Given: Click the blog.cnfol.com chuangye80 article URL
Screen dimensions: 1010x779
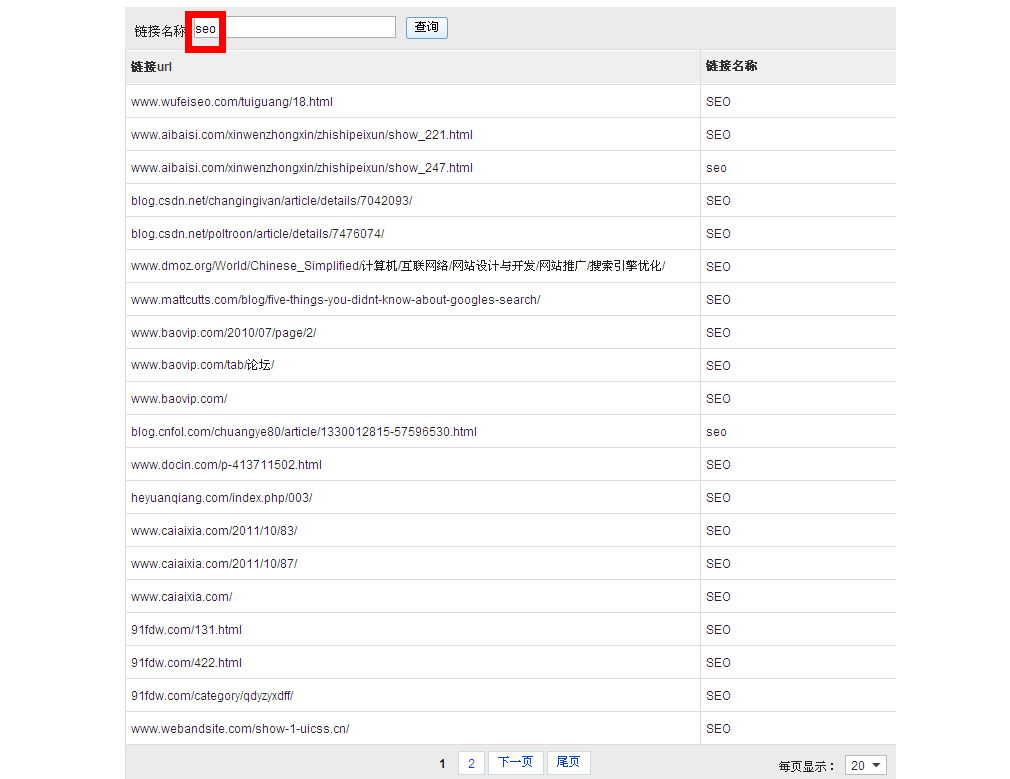Looking at the screenshot, I should tap(303, 432).
